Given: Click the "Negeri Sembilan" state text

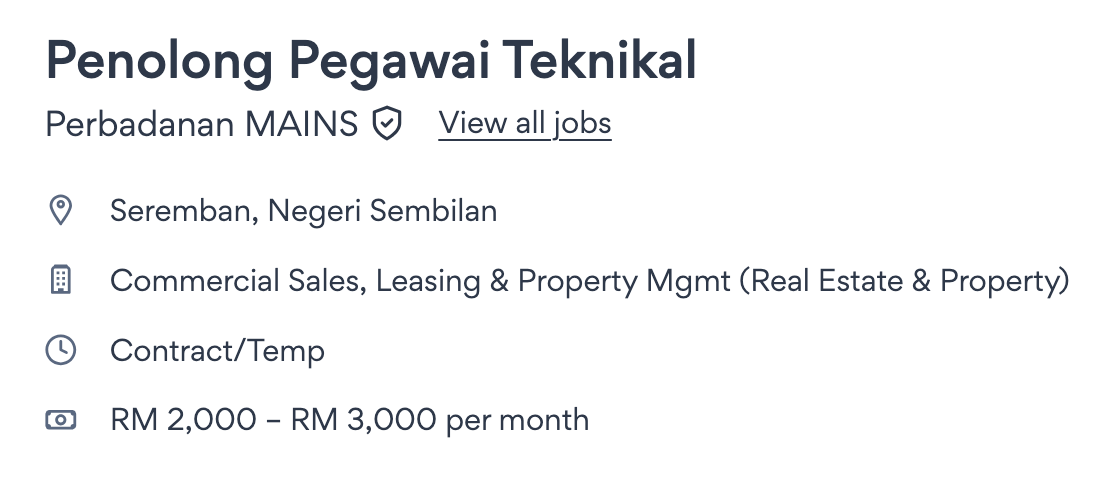Looking at the screenshot, I should tap(383, 211).
